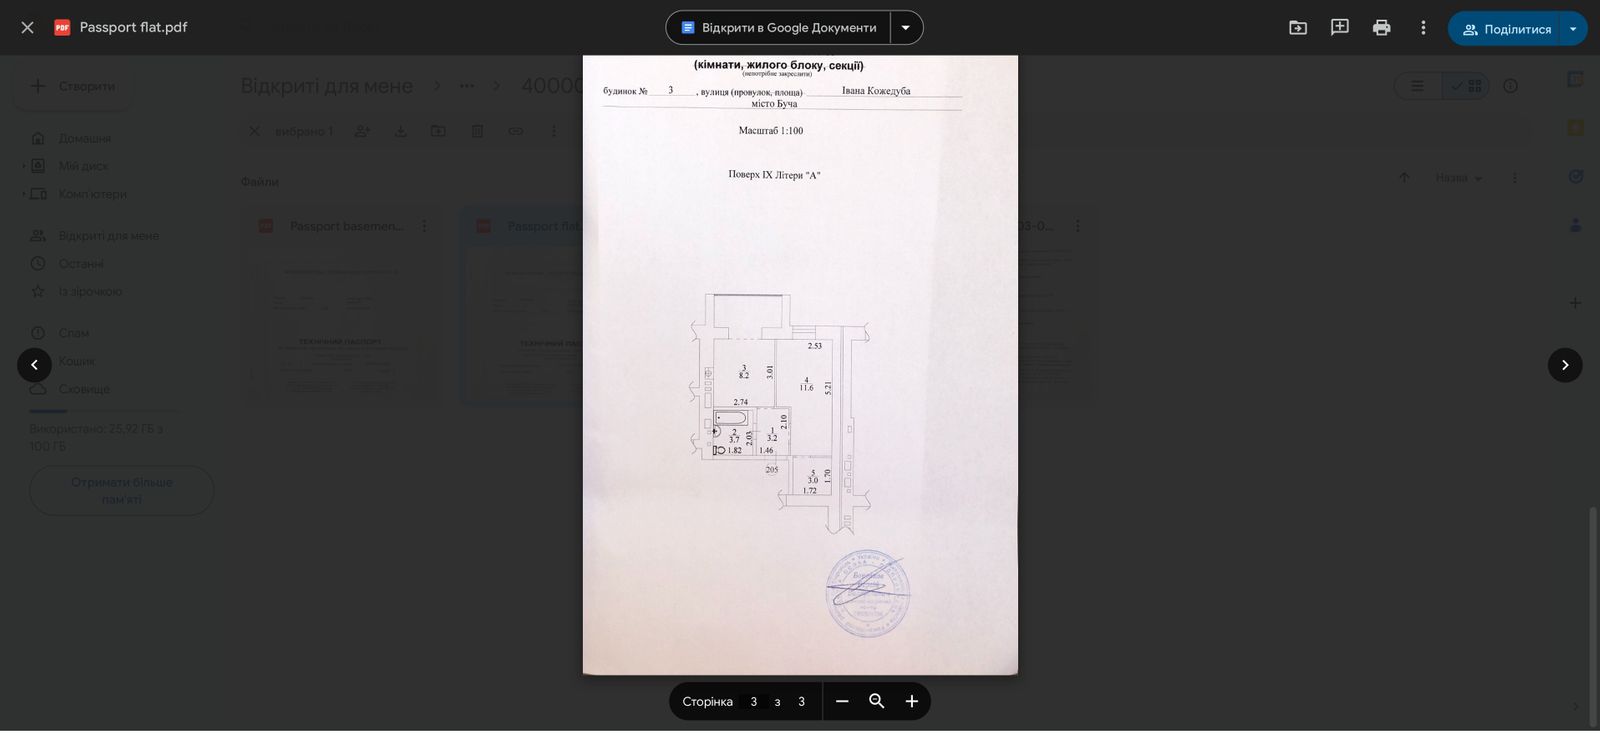The image size is (1600, 752).
Task: Add a comment to the PDF
Action: (x=1340, y=28)
